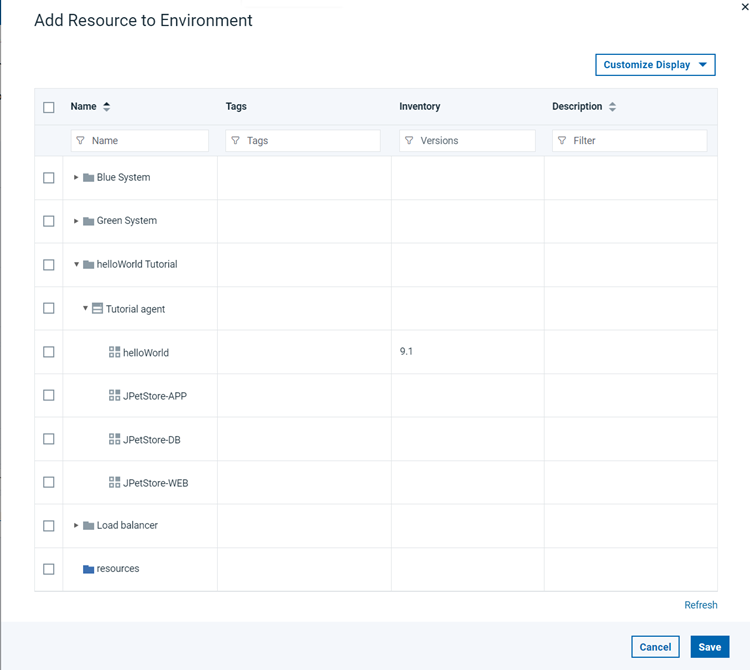Expand the Load balancer folder

(76, 526)
